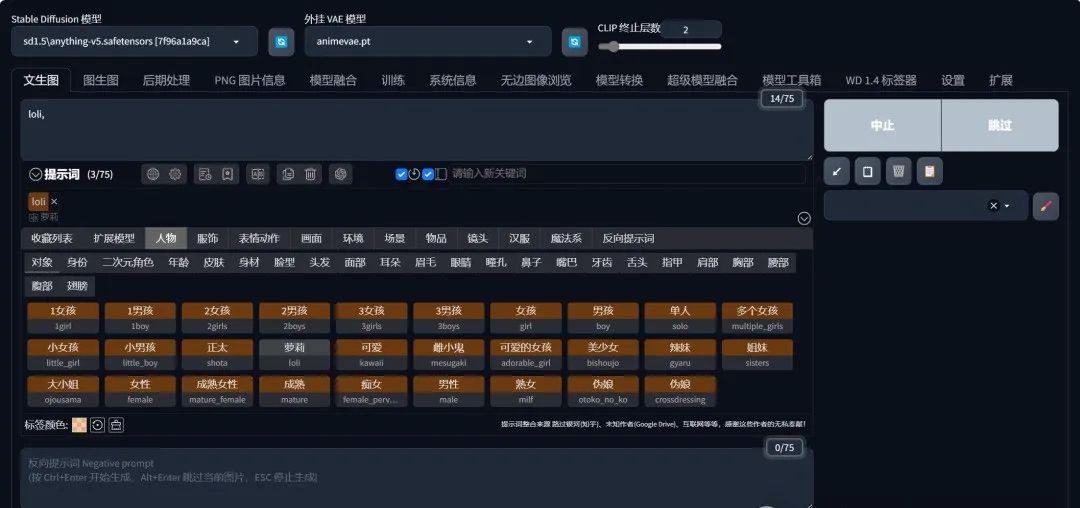1080x508 pixels.
Task: Remove the loli keyword tag
Action: pyautogui.click(x=54, y=202)
